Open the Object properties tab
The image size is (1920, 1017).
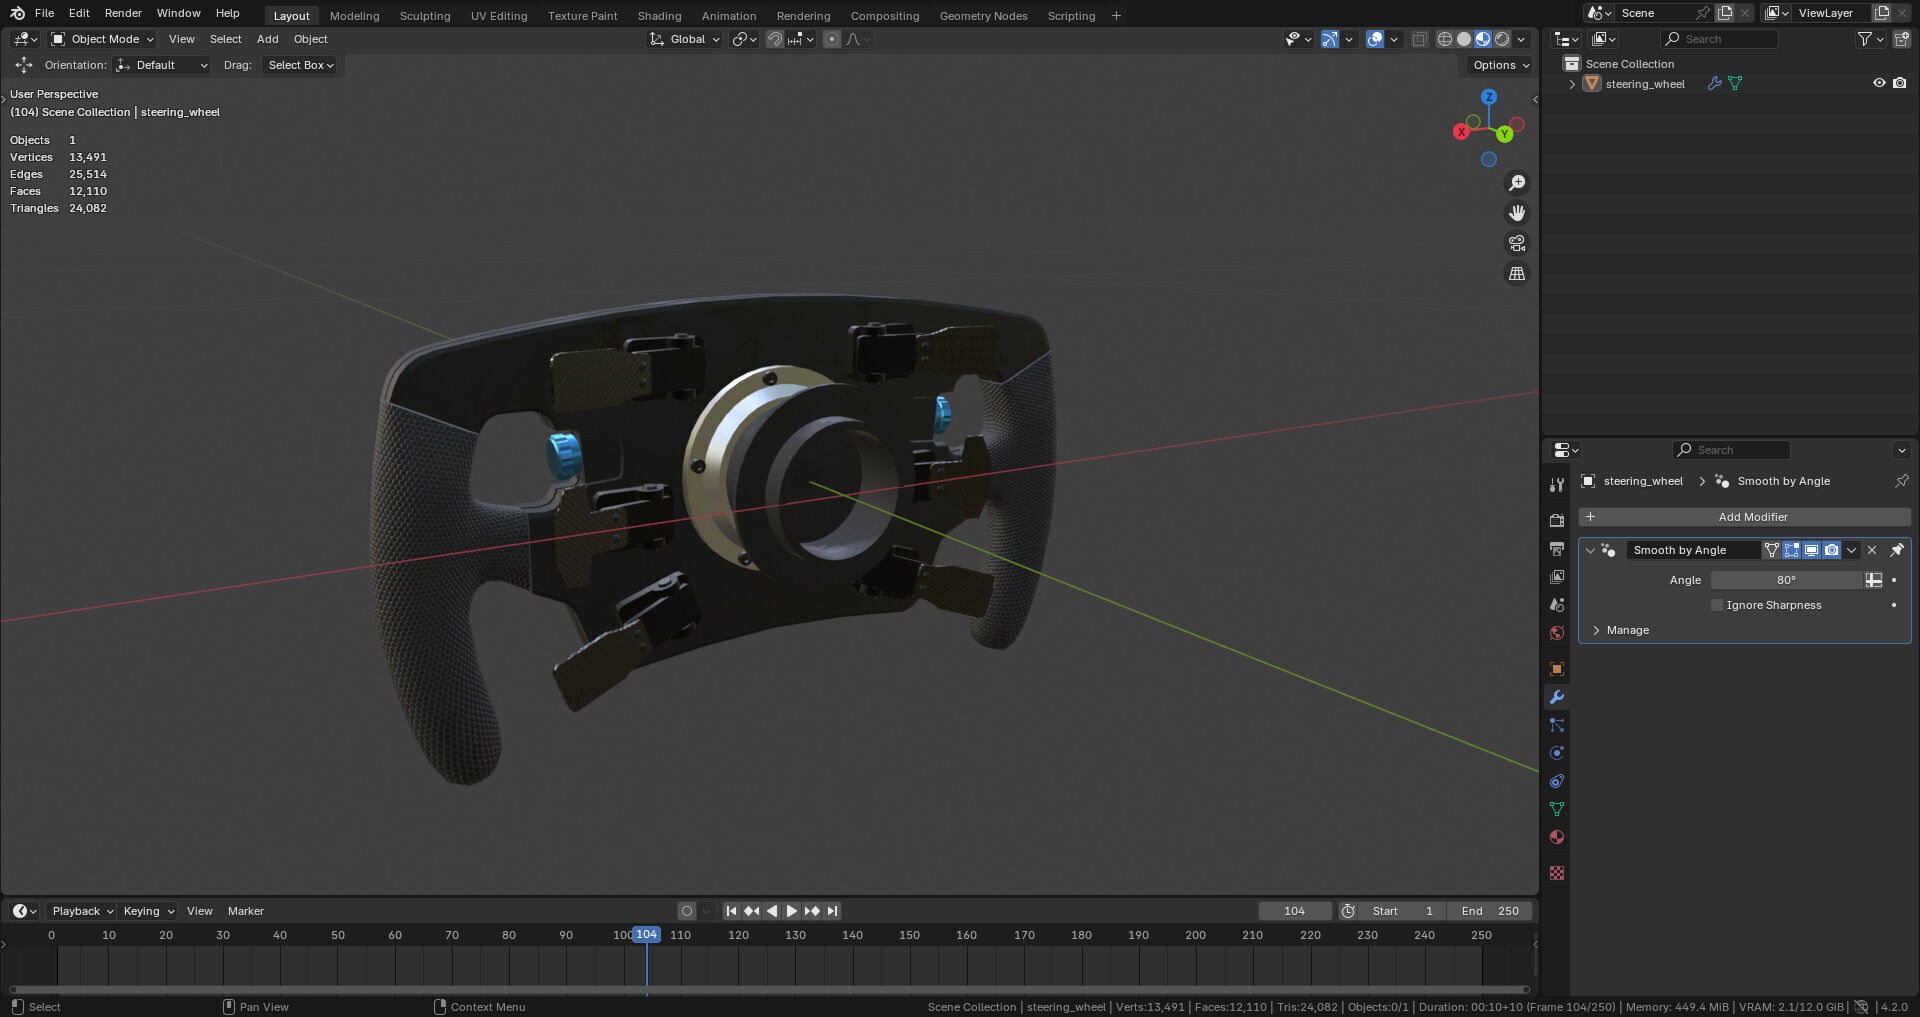1556,669
